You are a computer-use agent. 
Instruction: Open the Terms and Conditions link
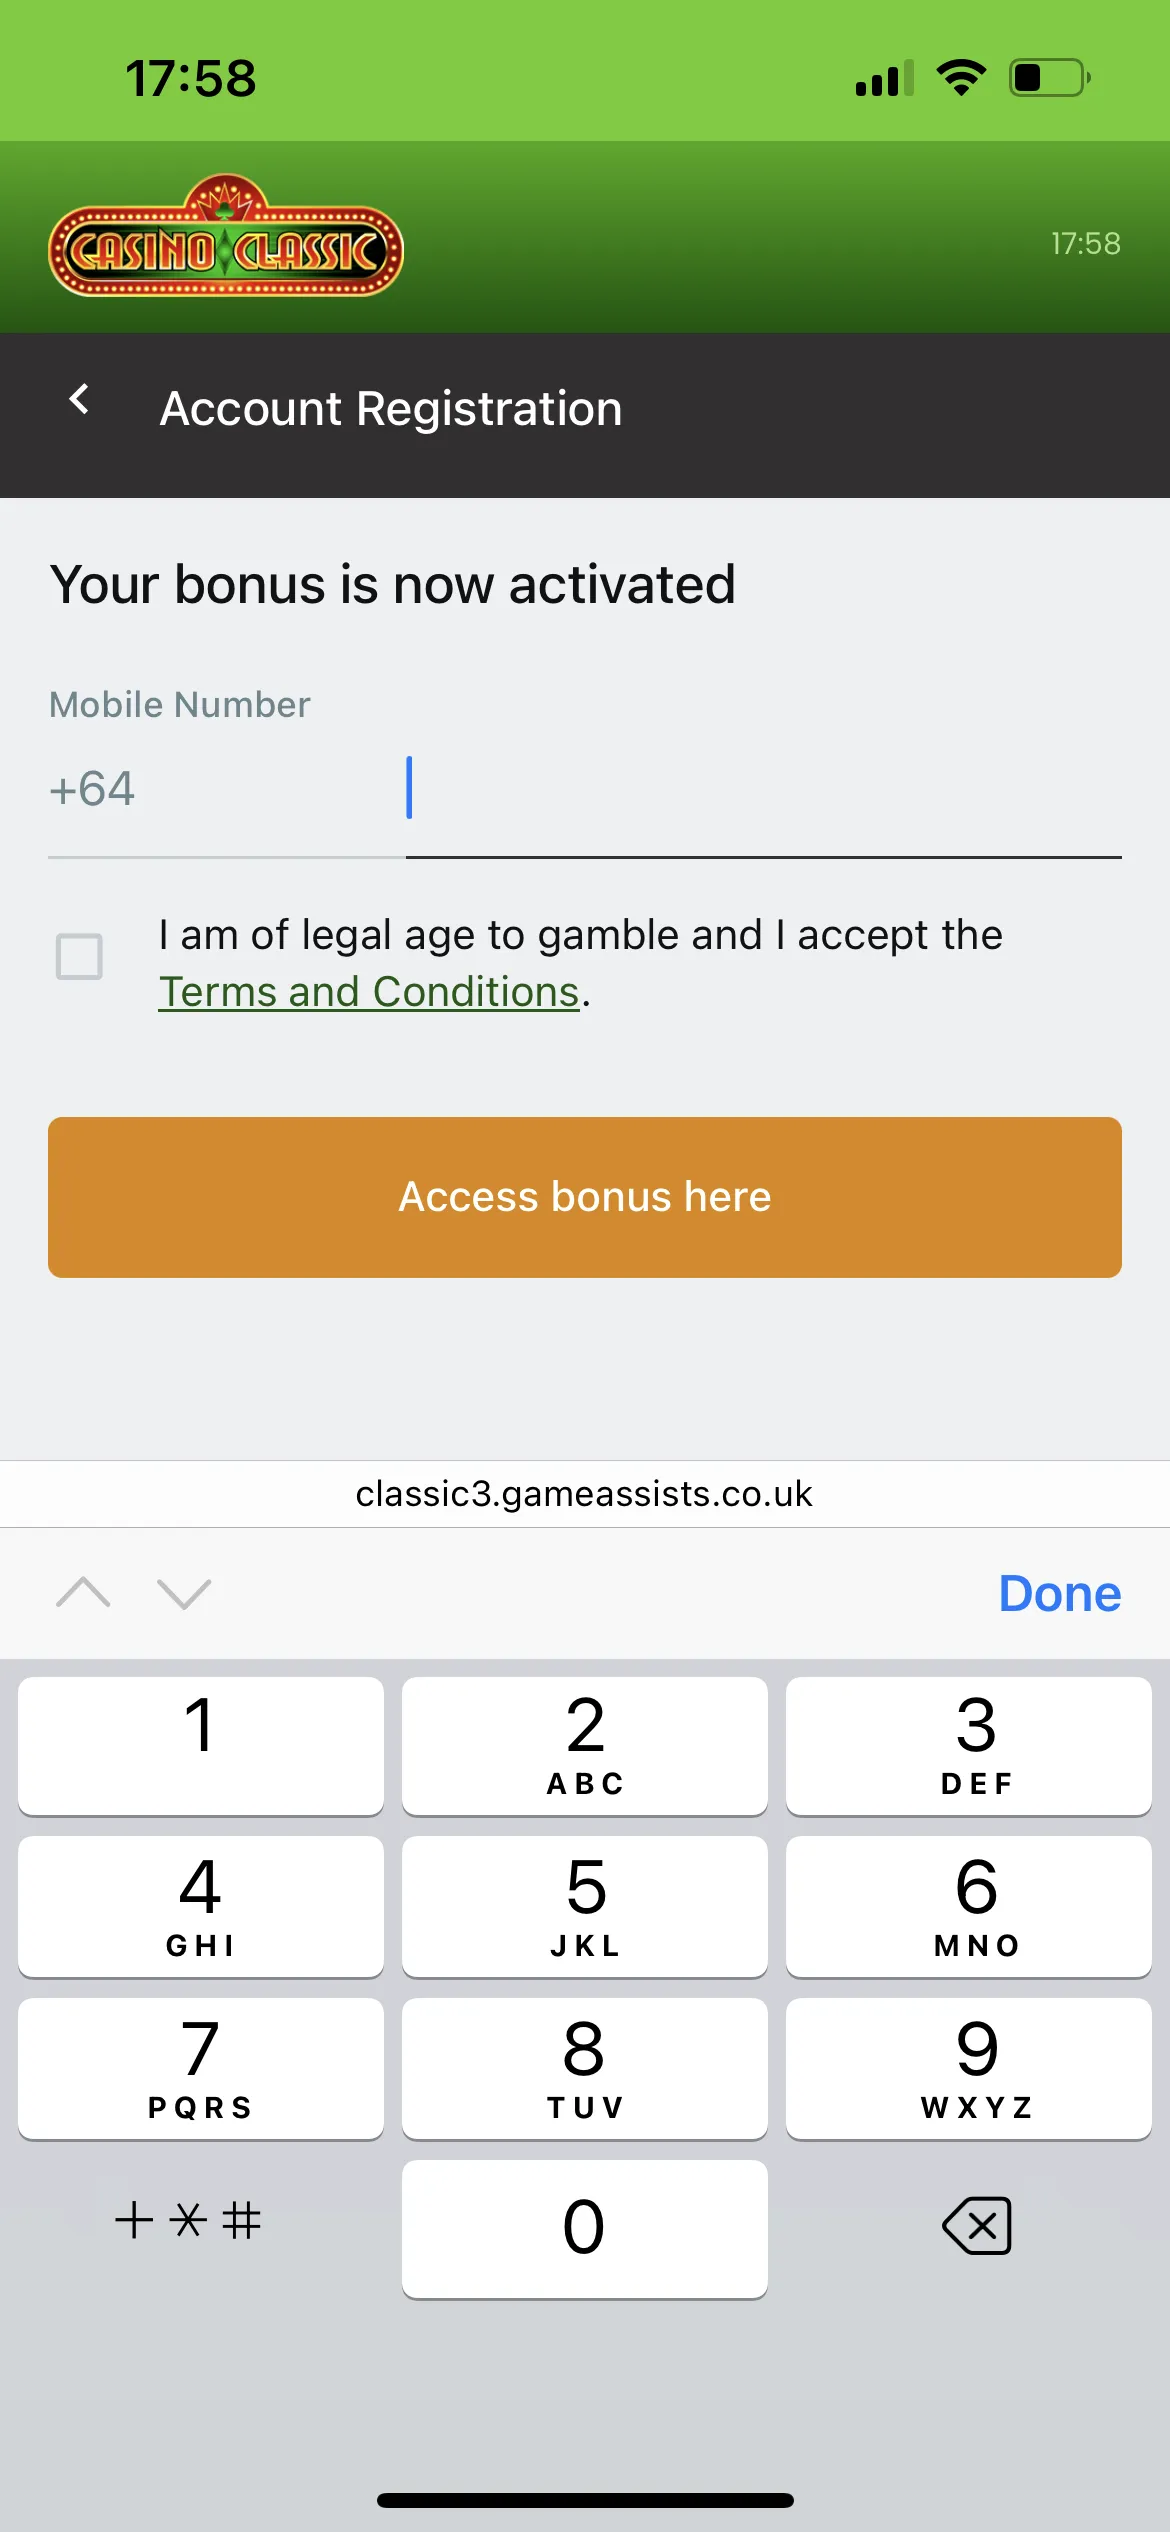pyautogui.click(x=369, y=992)
